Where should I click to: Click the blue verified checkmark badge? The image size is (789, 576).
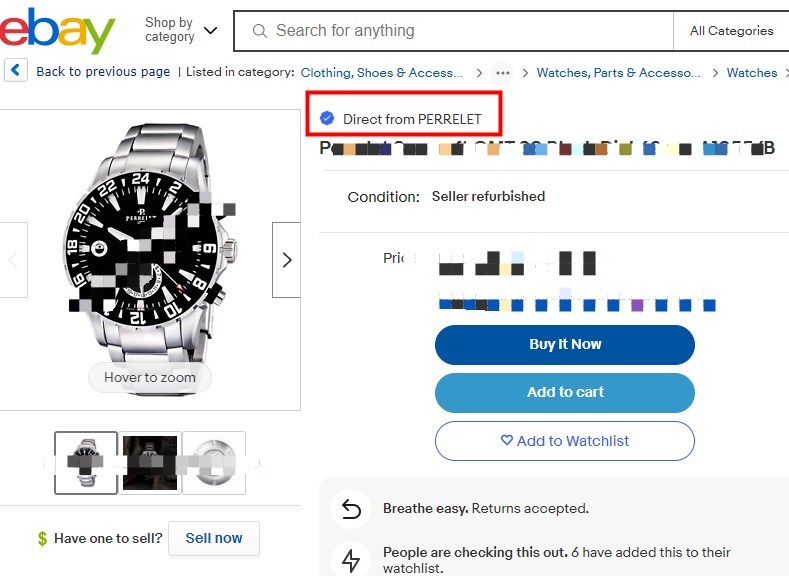[x=327, y=119]
